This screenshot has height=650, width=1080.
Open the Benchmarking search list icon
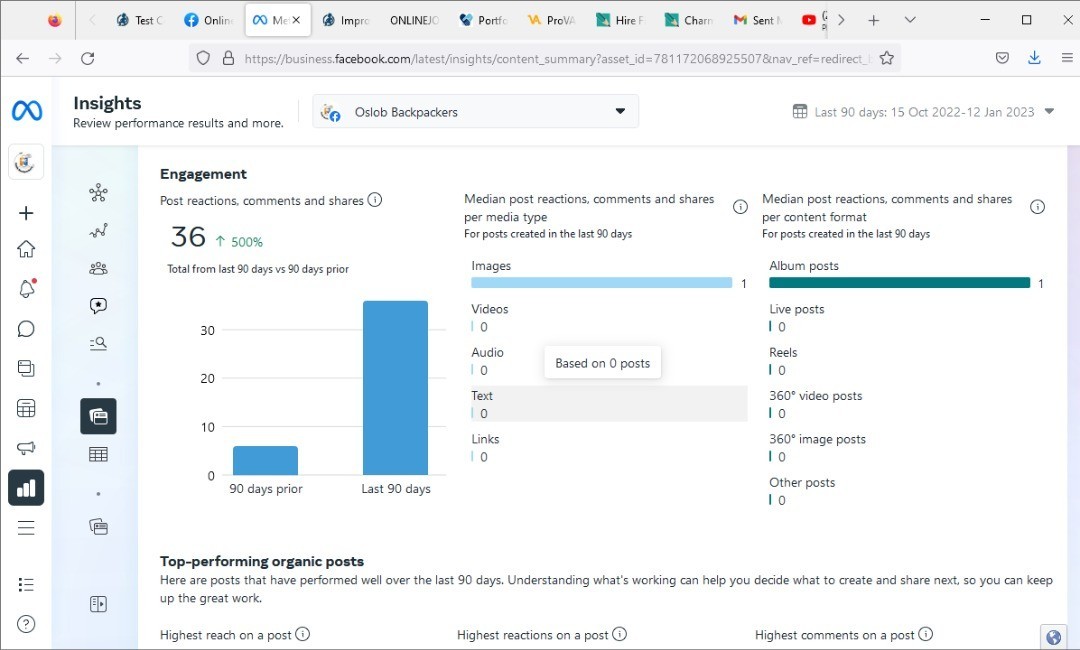(98, 343)
